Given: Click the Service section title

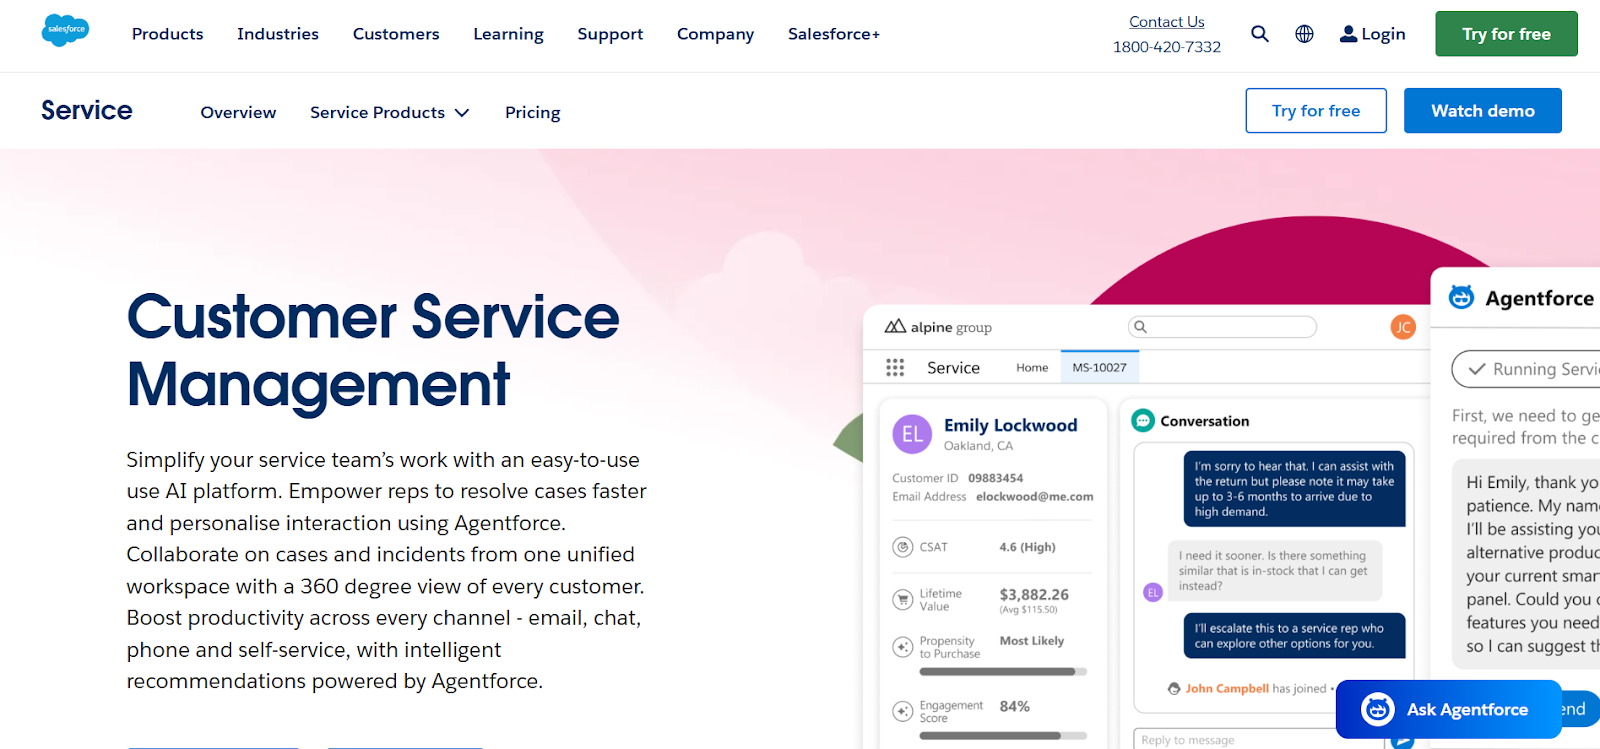Looking at the screenshot, I should pyautogui.click(x=87, y=110).
